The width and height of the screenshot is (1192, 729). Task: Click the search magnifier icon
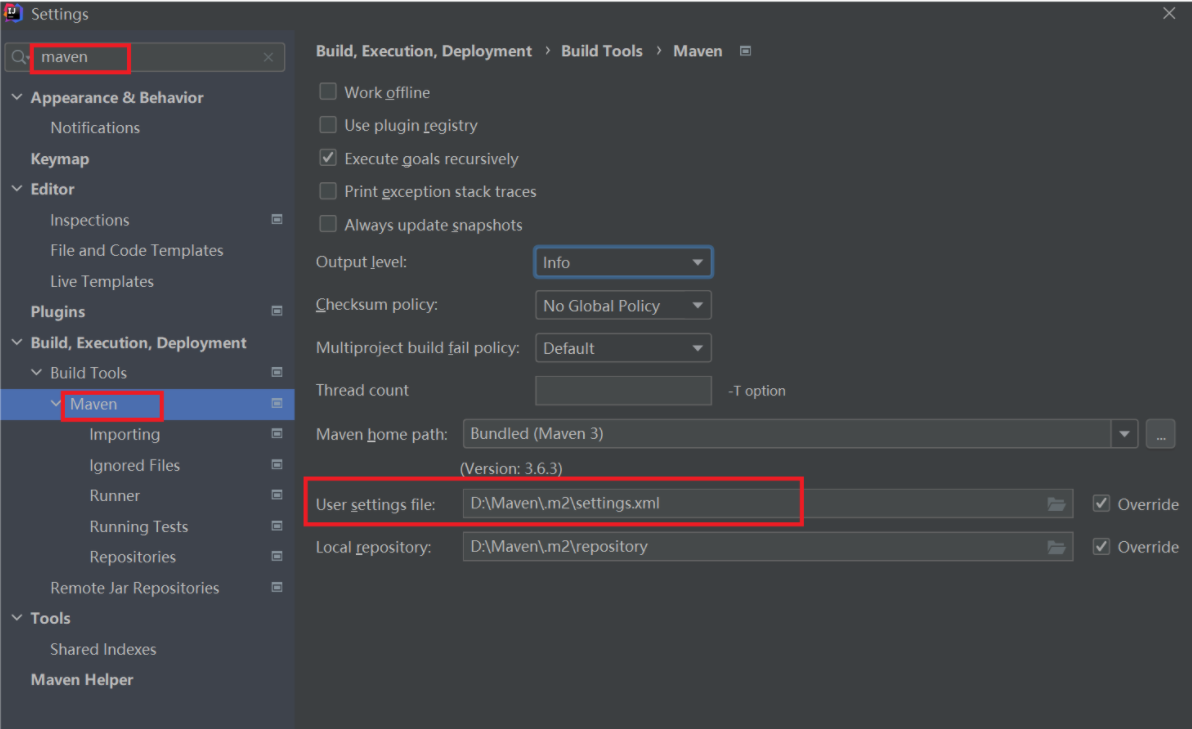tap(18, 57)
